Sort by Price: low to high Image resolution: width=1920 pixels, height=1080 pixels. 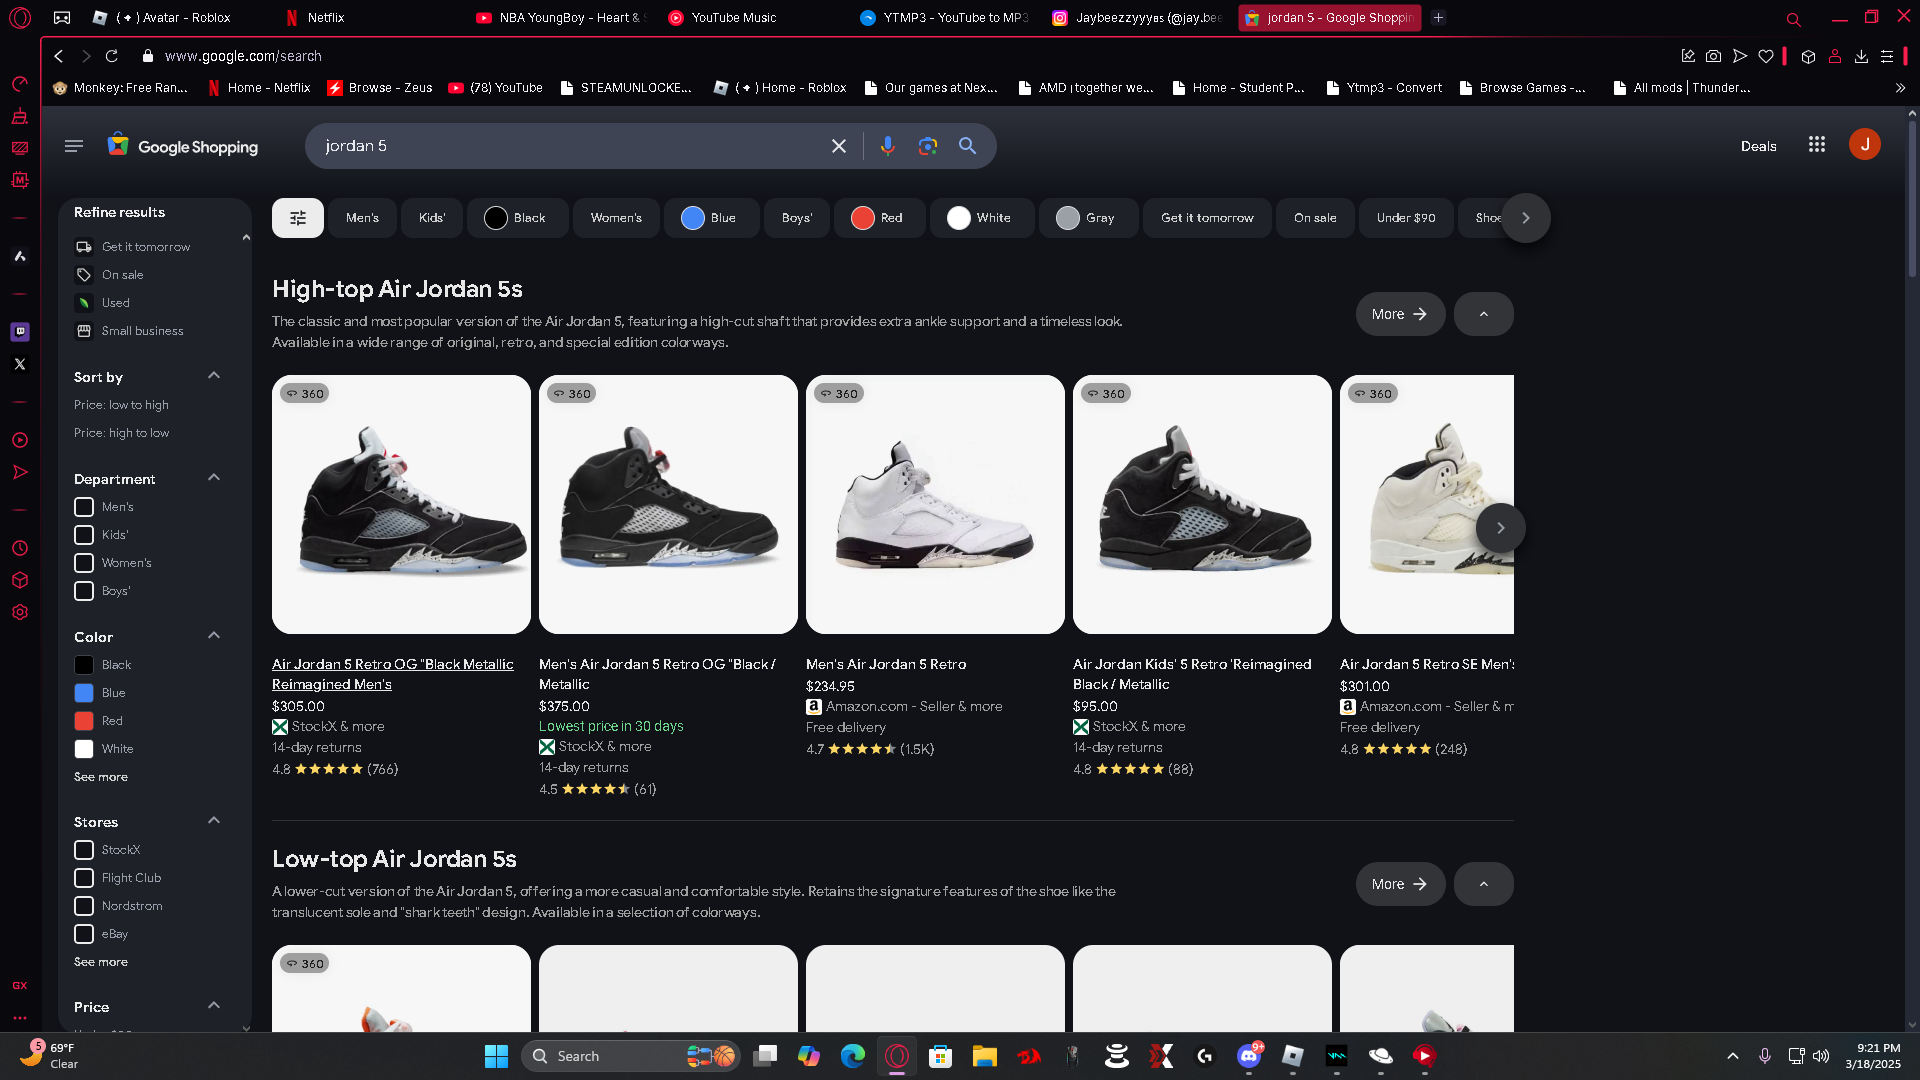pos(121,405)
